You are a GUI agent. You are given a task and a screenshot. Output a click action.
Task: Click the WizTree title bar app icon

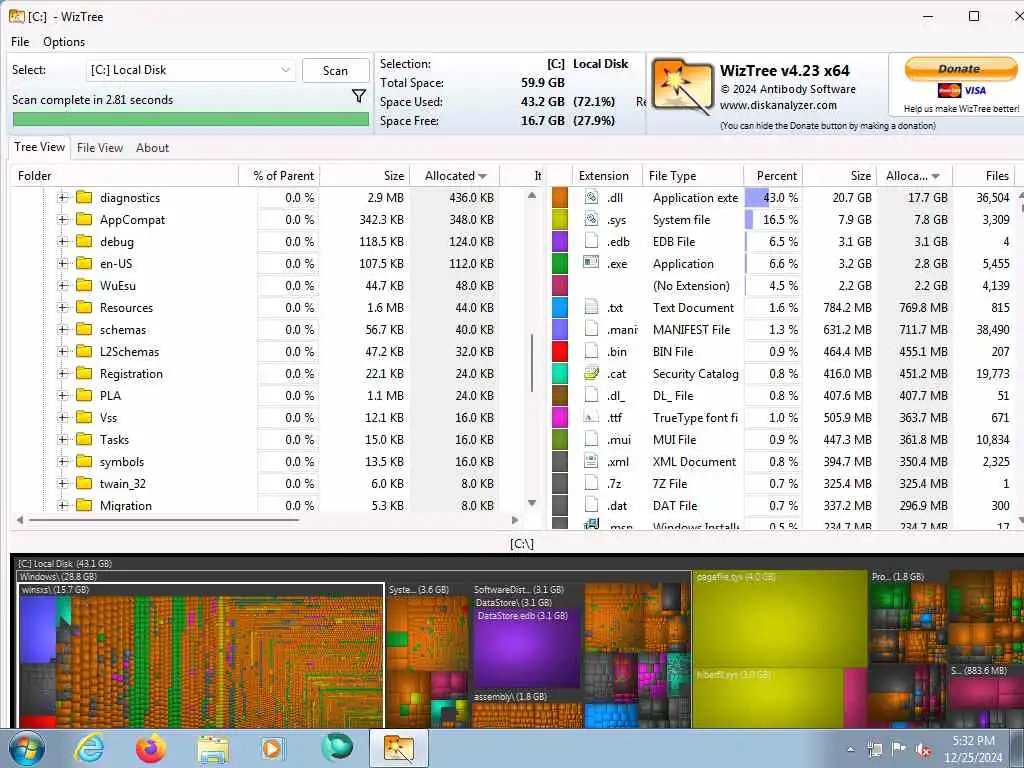(x=17, y=16)
